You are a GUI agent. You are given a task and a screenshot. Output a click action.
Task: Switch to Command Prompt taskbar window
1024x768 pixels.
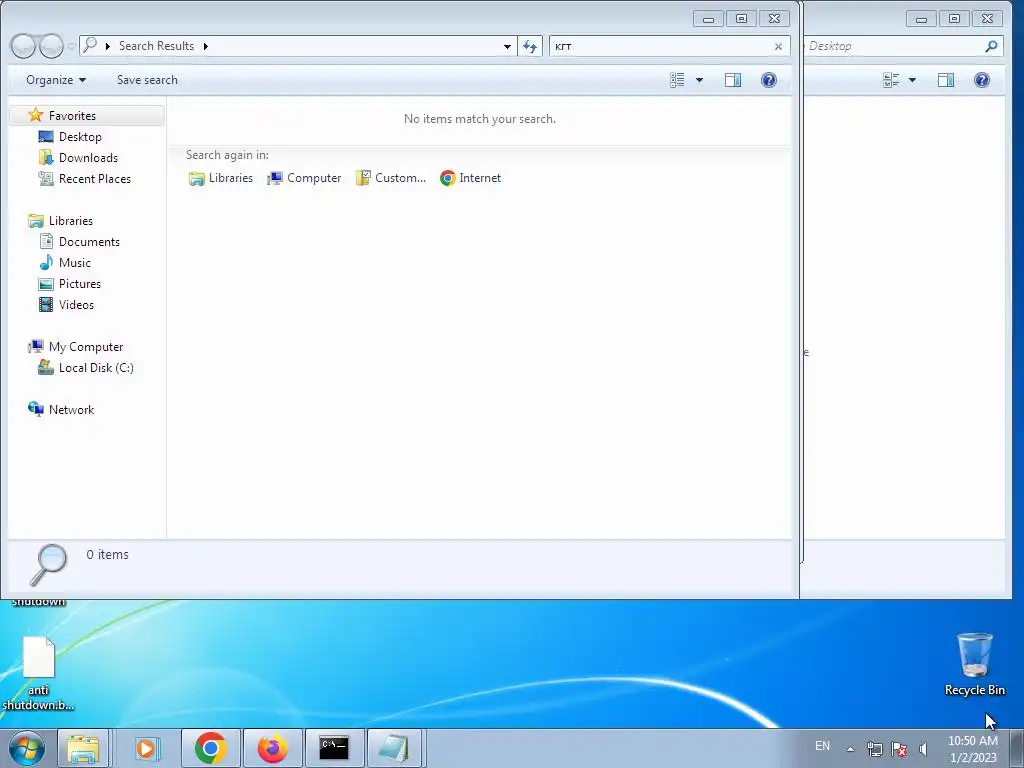(334, 748)
